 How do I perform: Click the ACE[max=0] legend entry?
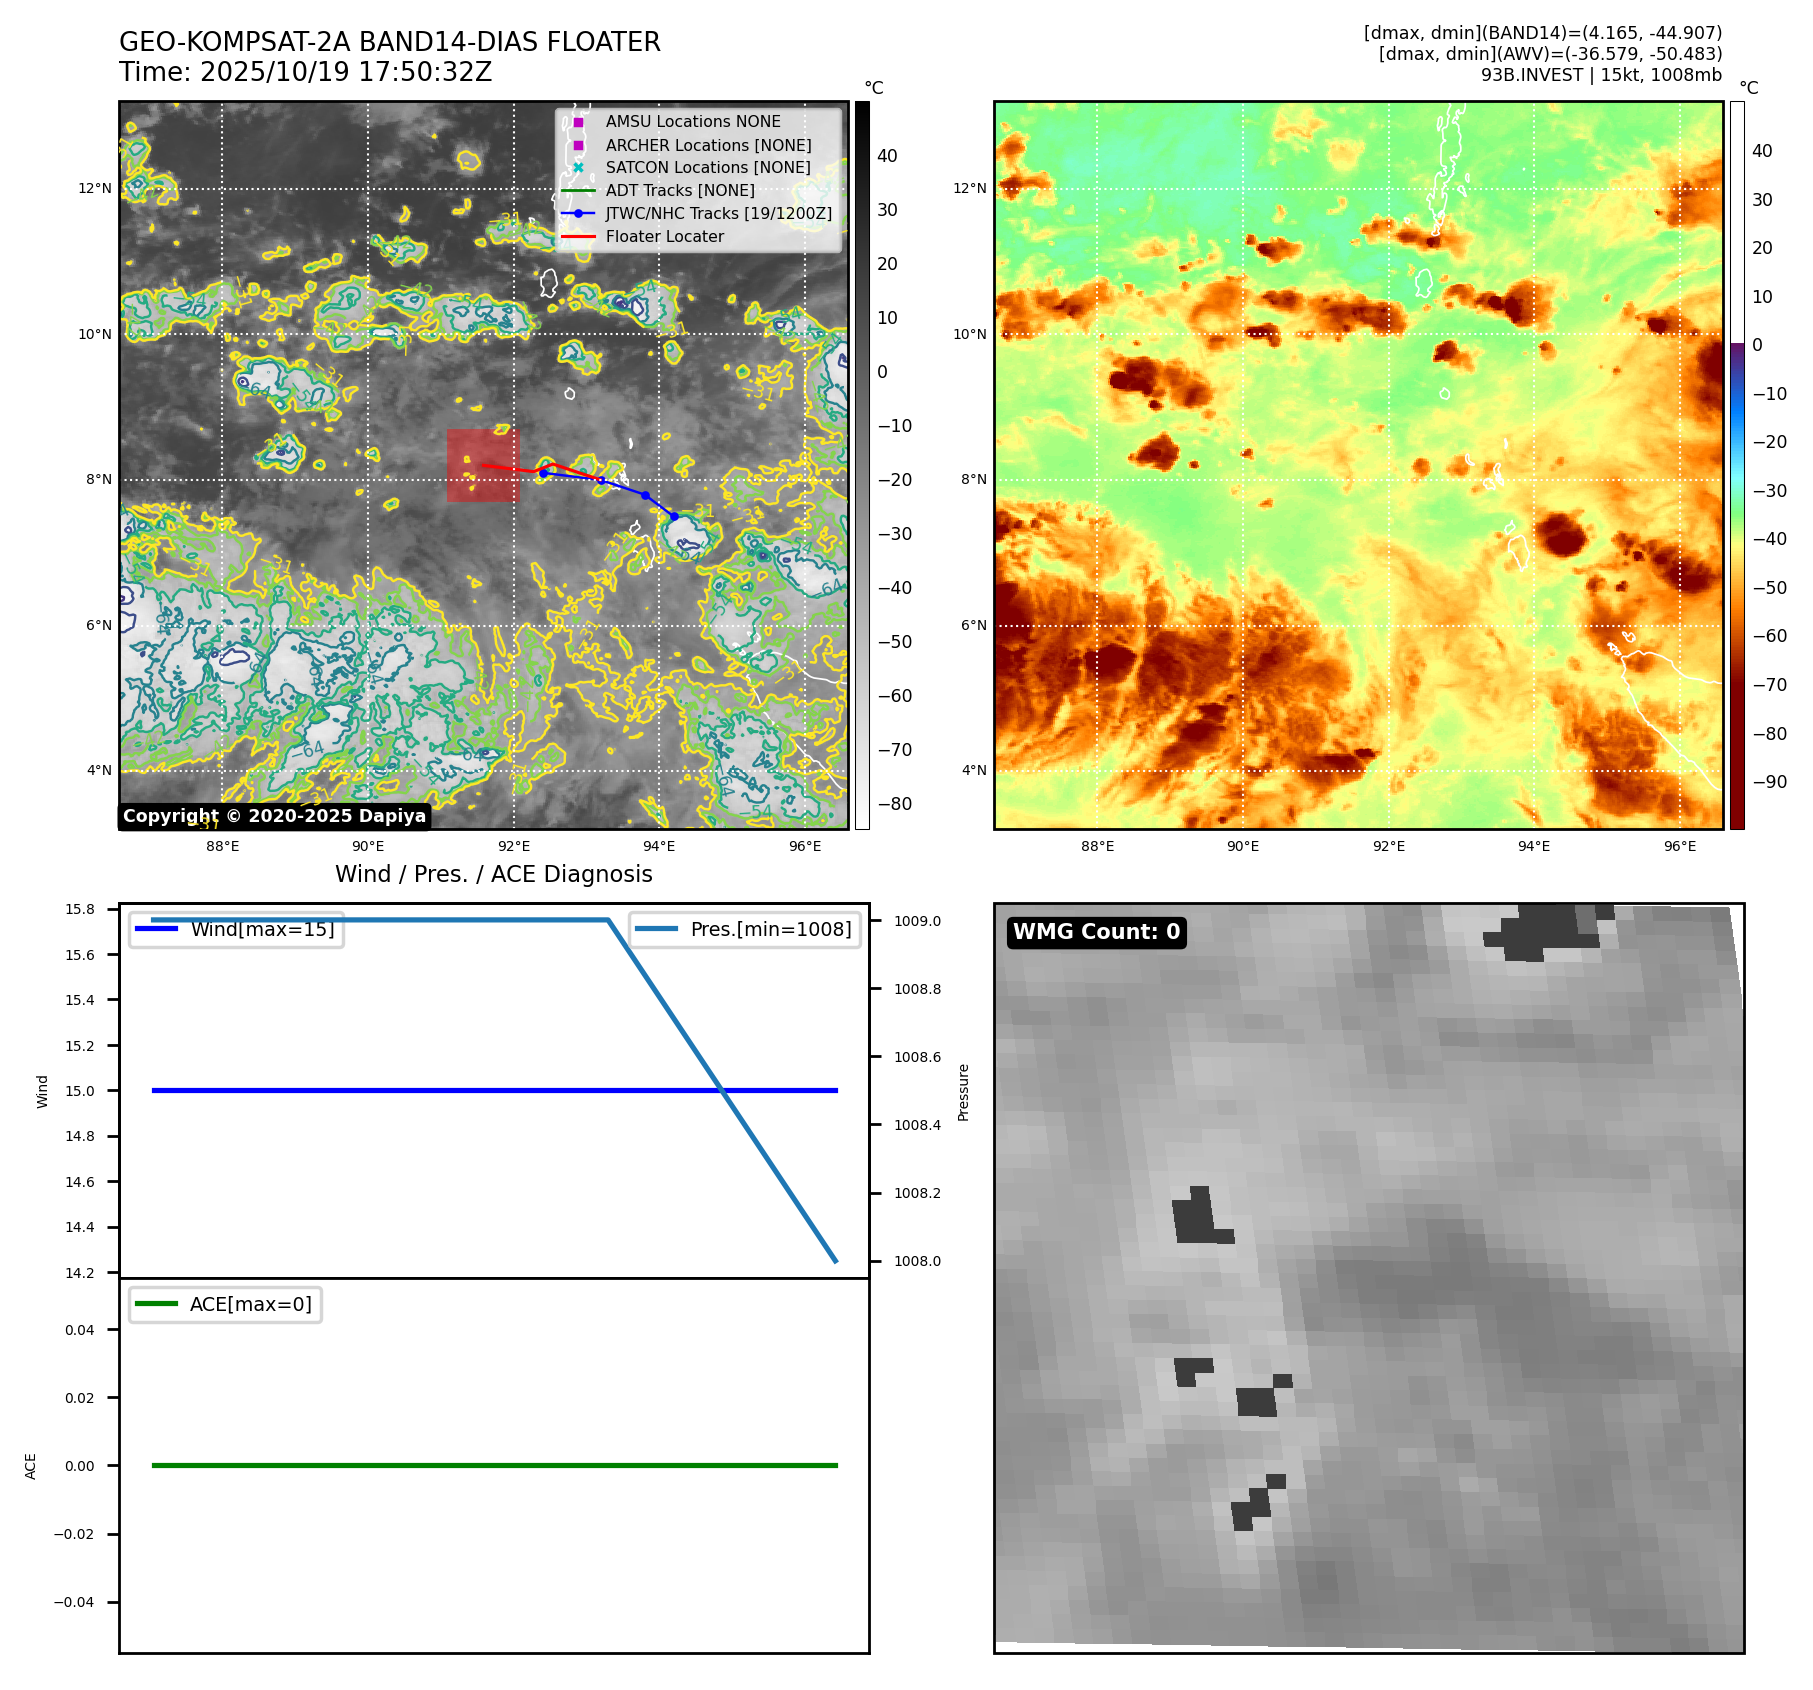[x=226, y=1304]
